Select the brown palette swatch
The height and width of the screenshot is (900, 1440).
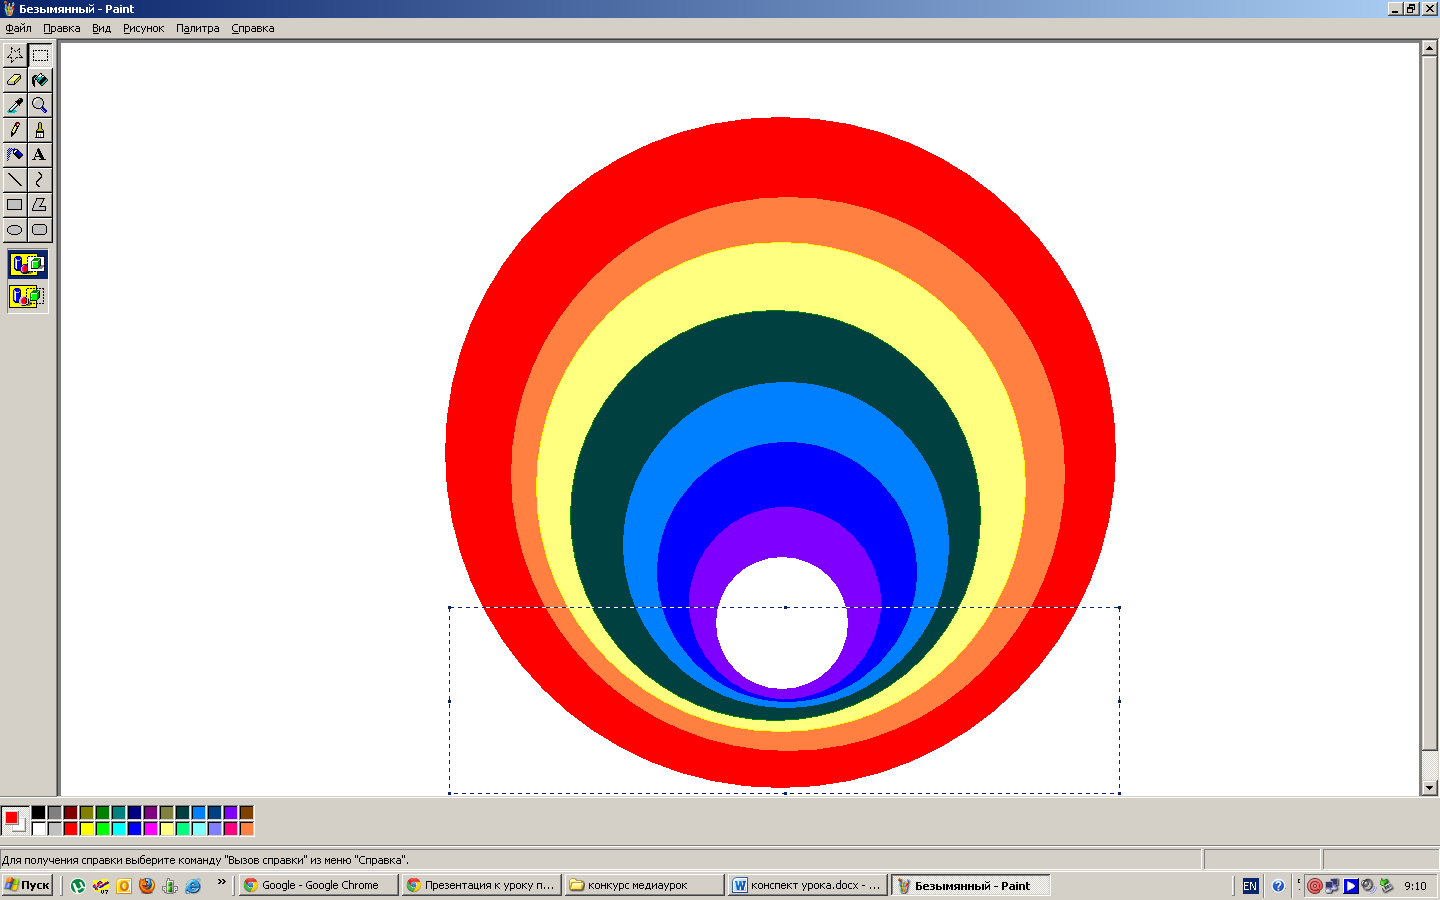coord(247,813)
